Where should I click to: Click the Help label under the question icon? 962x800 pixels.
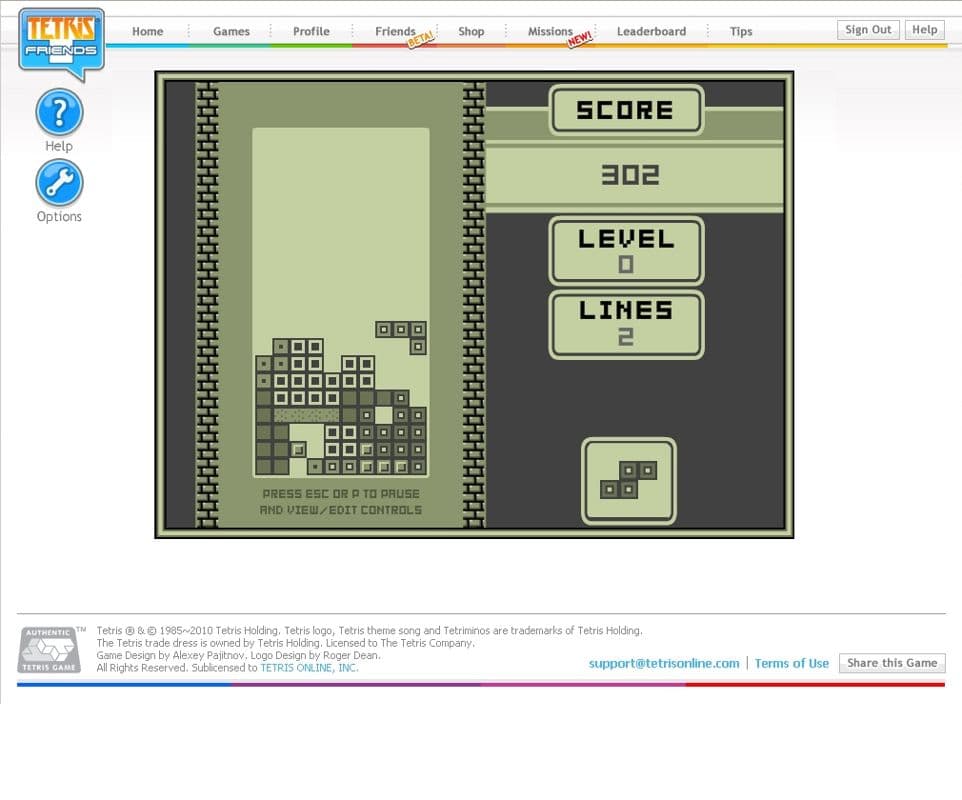pyautogui.click(x=59, y=146)
